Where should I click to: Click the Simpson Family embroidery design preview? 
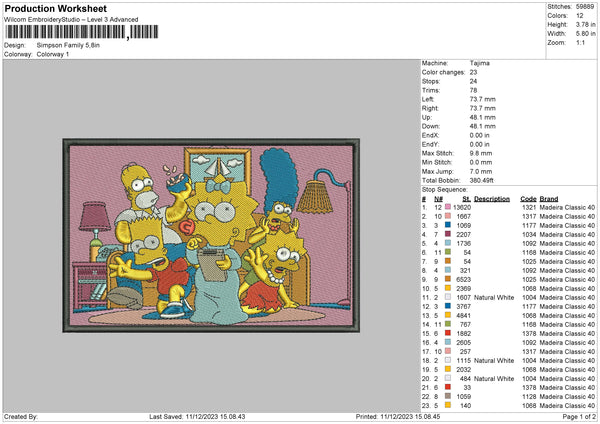pyautogui.click(x=211, y=235)
